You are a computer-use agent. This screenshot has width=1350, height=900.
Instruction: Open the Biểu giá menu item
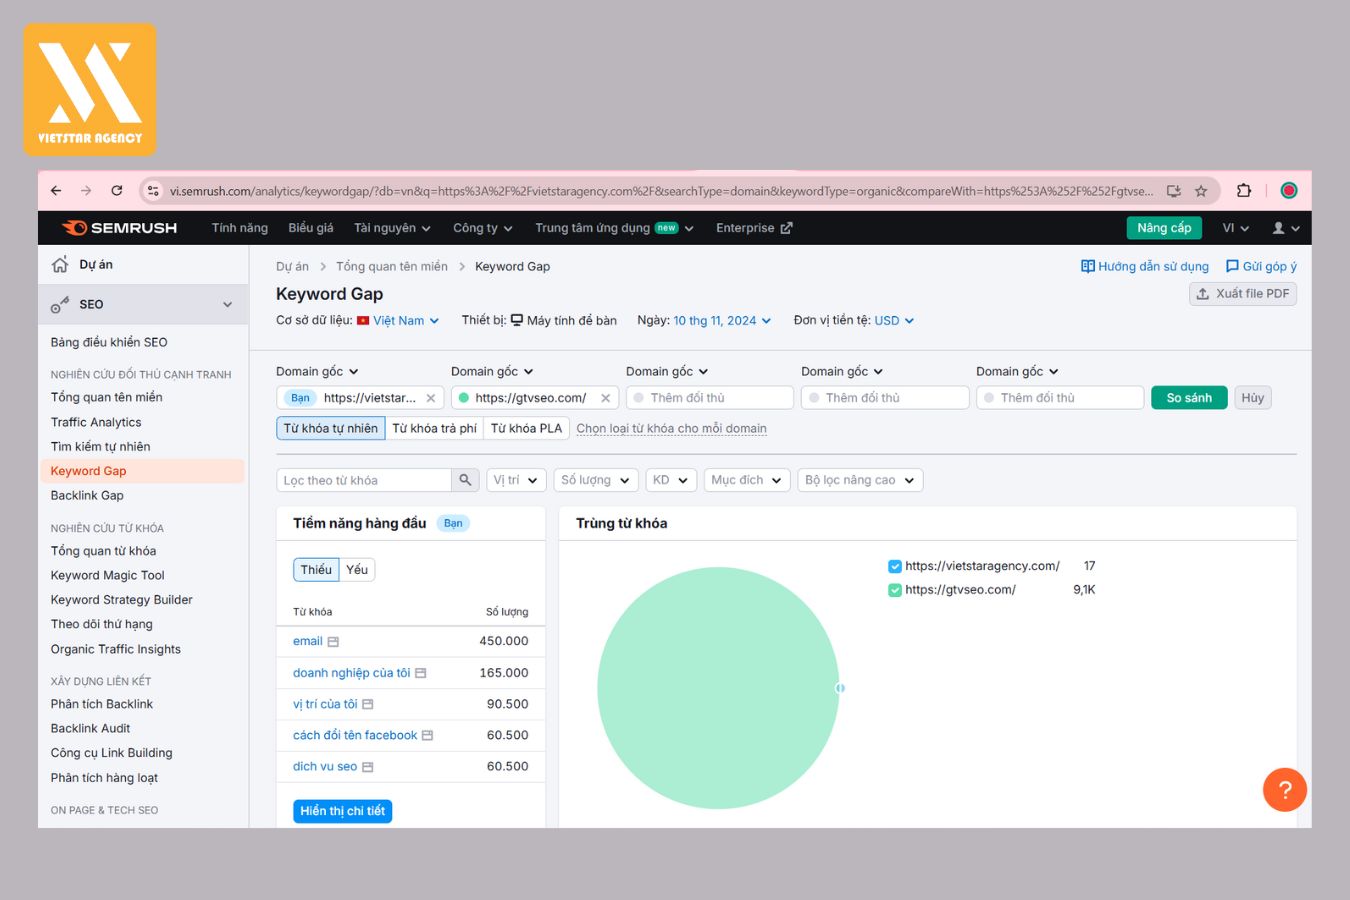point(311,228)
